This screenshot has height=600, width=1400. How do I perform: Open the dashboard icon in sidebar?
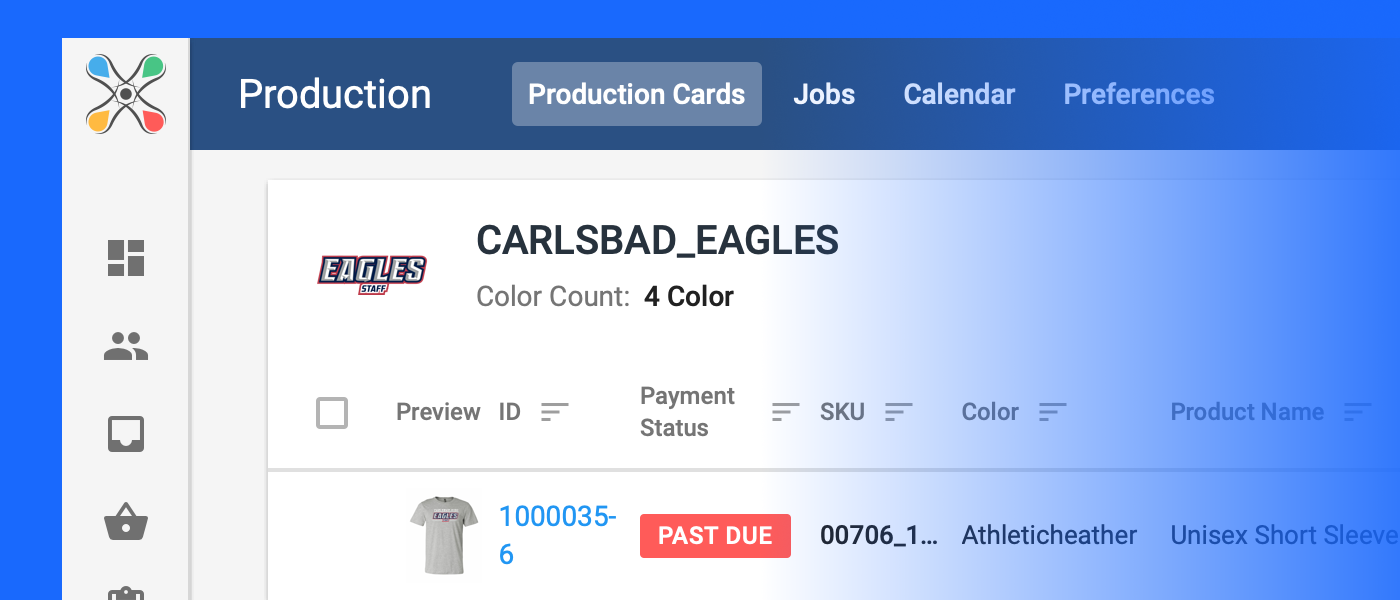tap(126, 258)
